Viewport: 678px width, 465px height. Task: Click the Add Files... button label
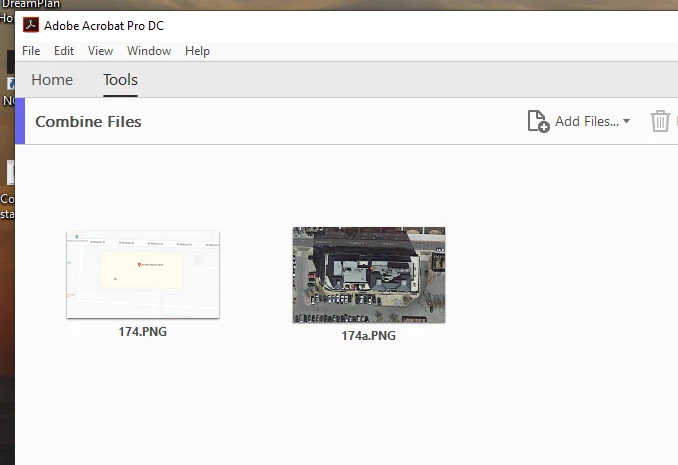587,121
